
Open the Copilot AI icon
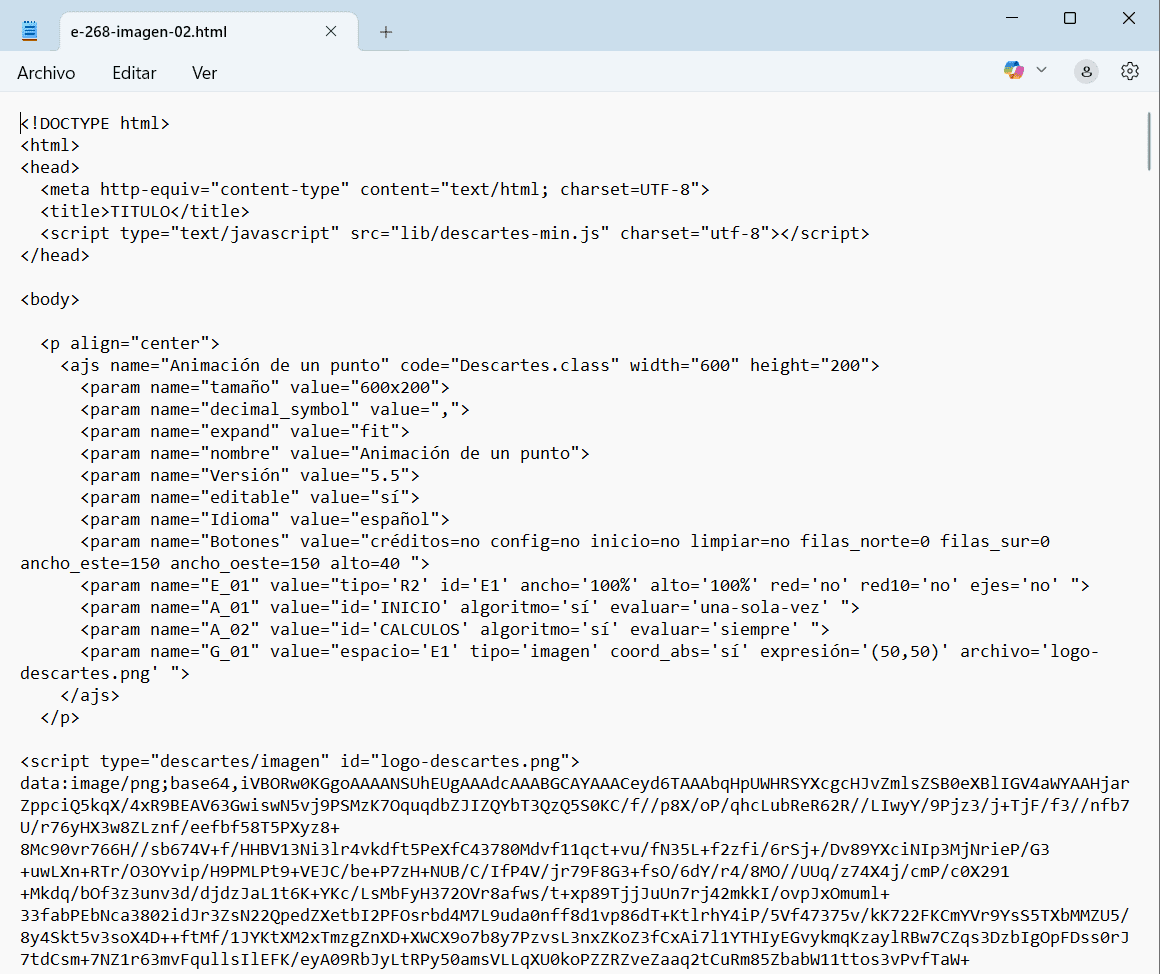click(x=1014, y=70)
